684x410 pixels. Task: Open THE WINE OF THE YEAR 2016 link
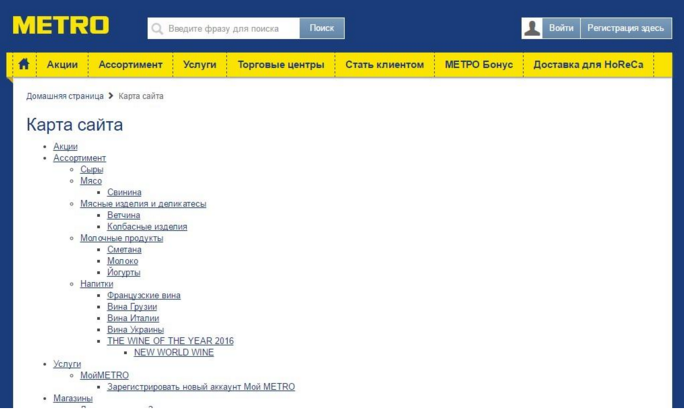pos(171,341)
